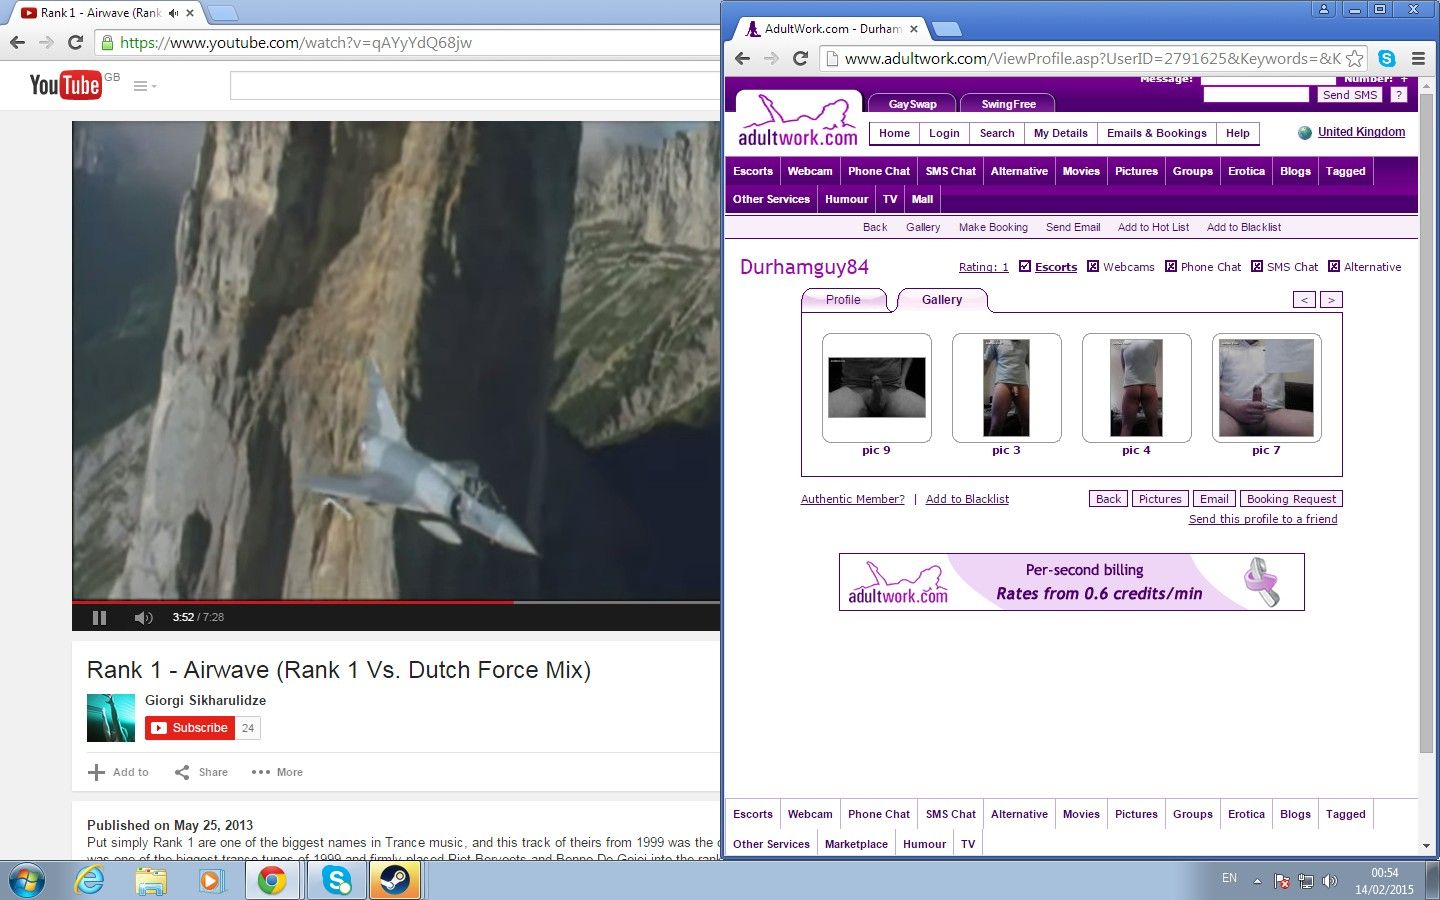Open the Chrome menu in AdultWork window

click(1418, 58)
